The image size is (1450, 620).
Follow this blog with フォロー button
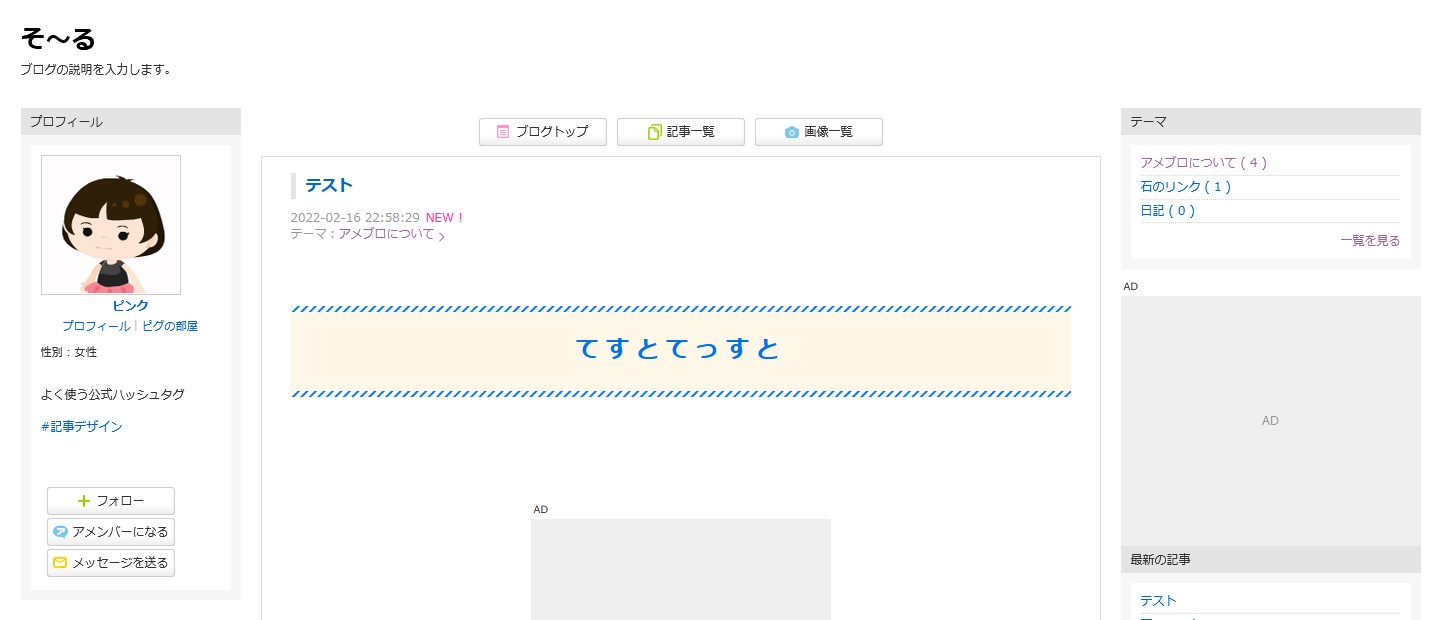coord(111,501)
